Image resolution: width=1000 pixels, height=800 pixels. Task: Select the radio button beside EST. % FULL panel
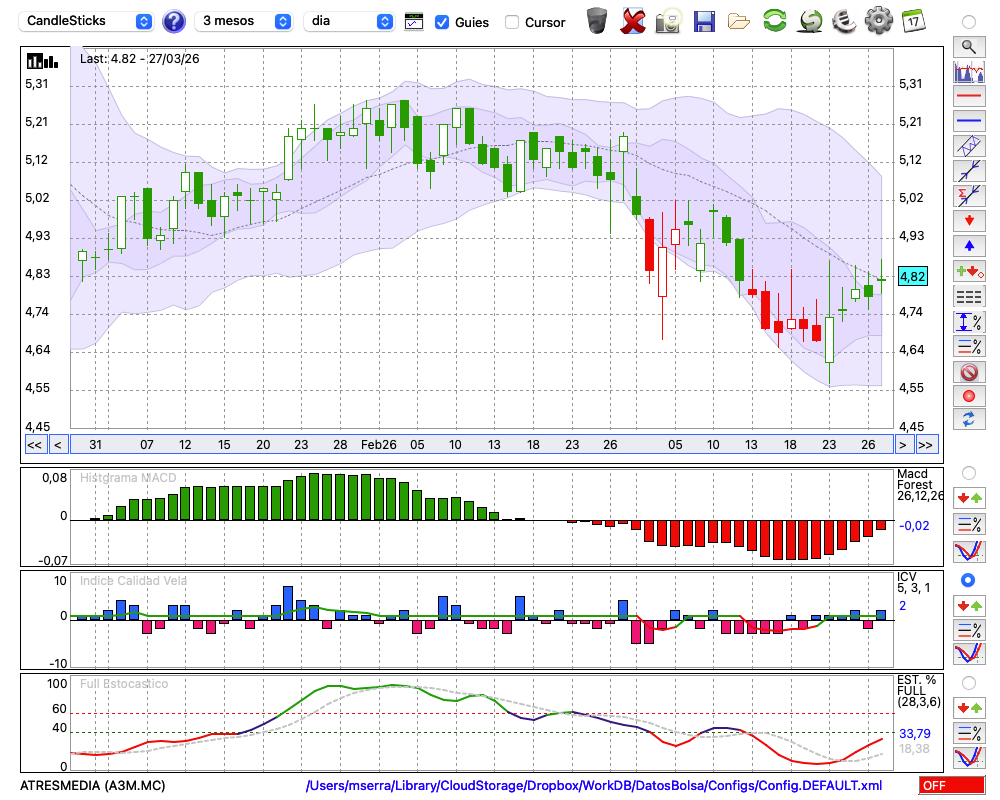coord(968,682)
